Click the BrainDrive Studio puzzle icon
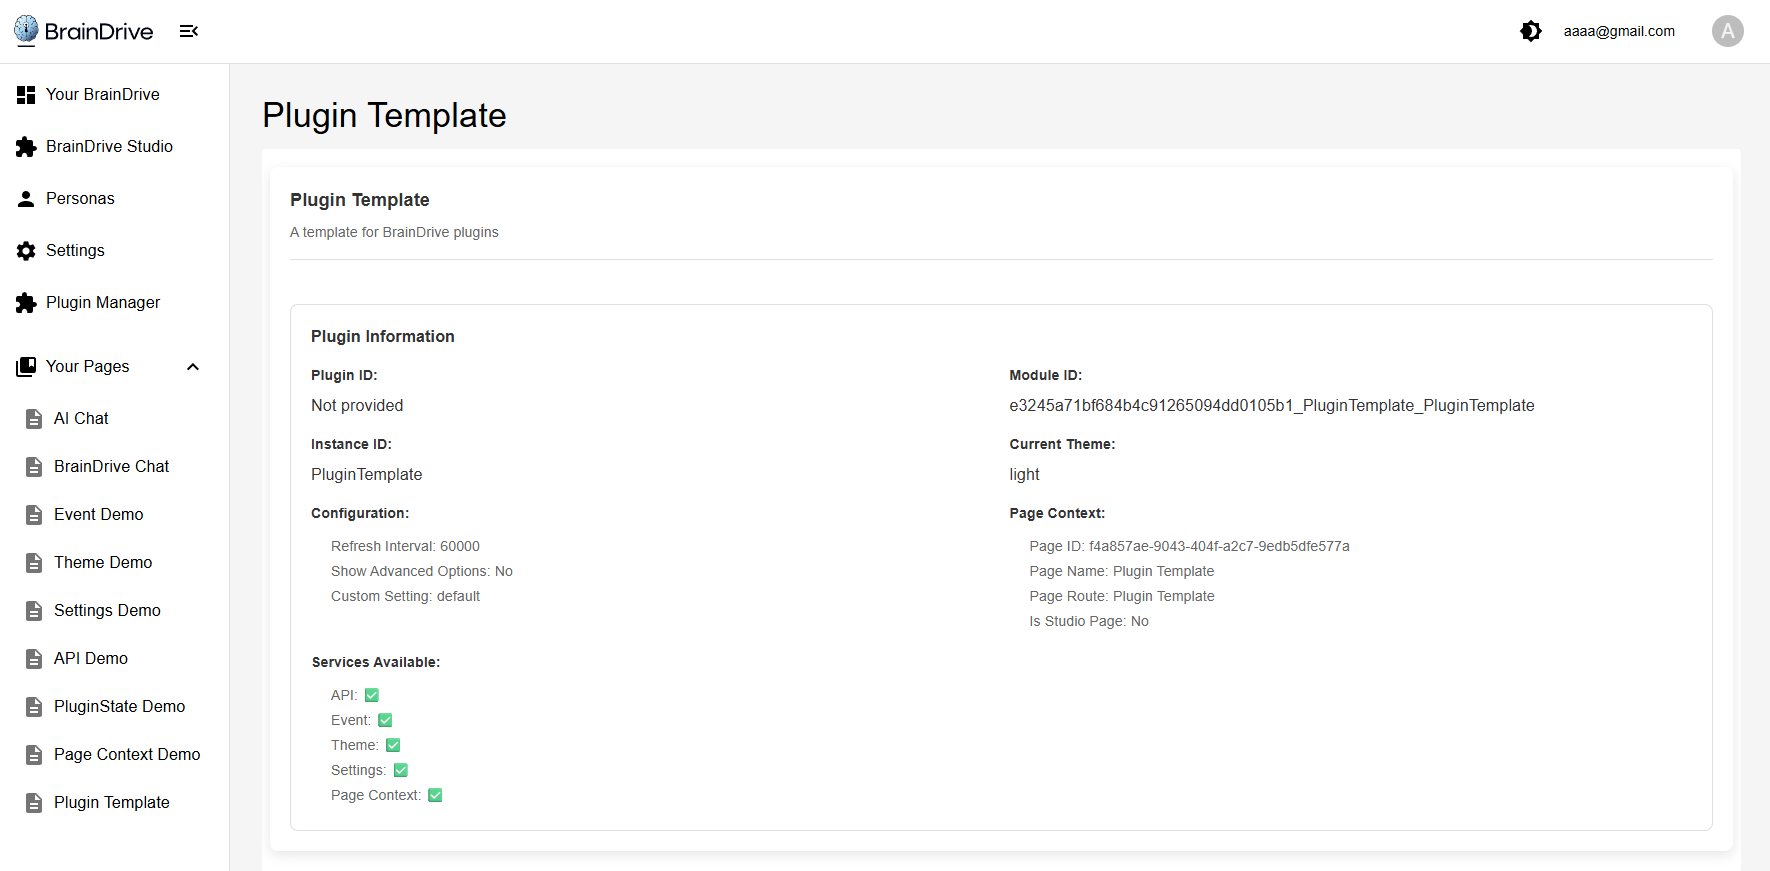Viewport: 1770px width, 871px height. (x=26, y=147)
